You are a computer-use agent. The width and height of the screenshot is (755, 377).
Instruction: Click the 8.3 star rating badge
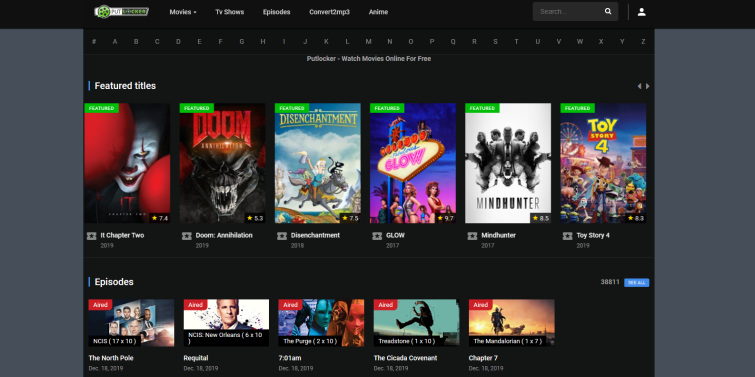pyautogui.click(x=636, y=218)
